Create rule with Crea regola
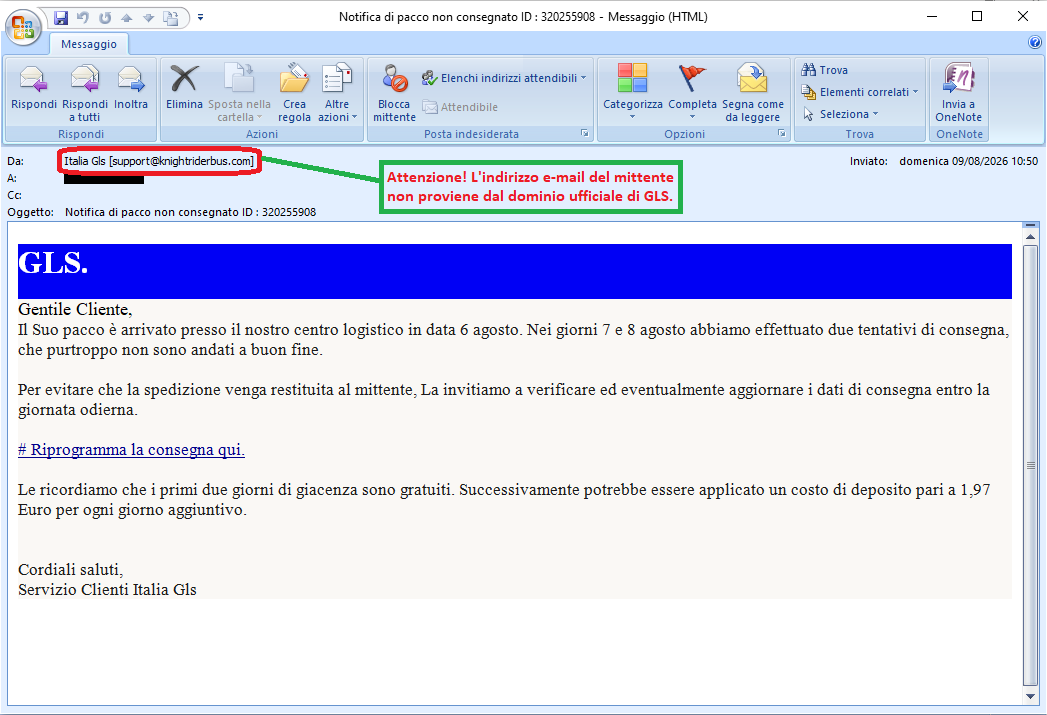1047x715 pixels. 294,93
